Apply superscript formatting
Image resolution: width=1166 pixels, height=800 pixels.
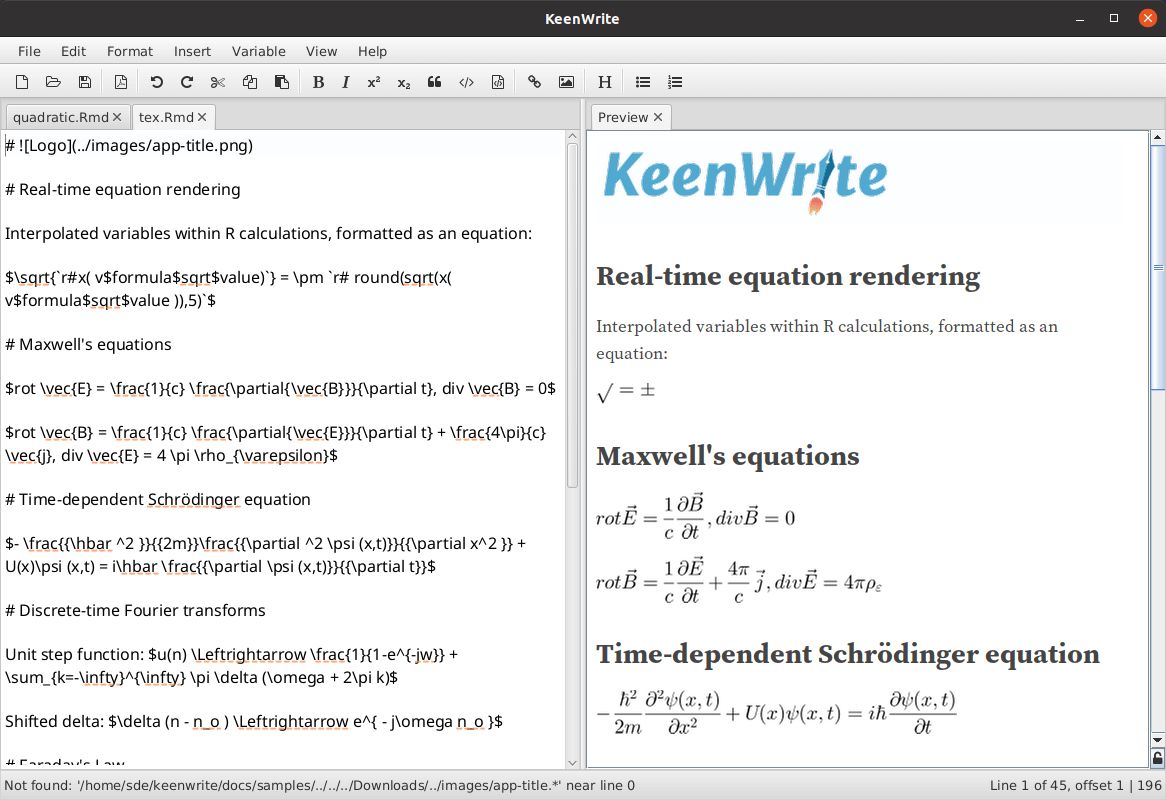pyautogui.click(x=373, y=82)
